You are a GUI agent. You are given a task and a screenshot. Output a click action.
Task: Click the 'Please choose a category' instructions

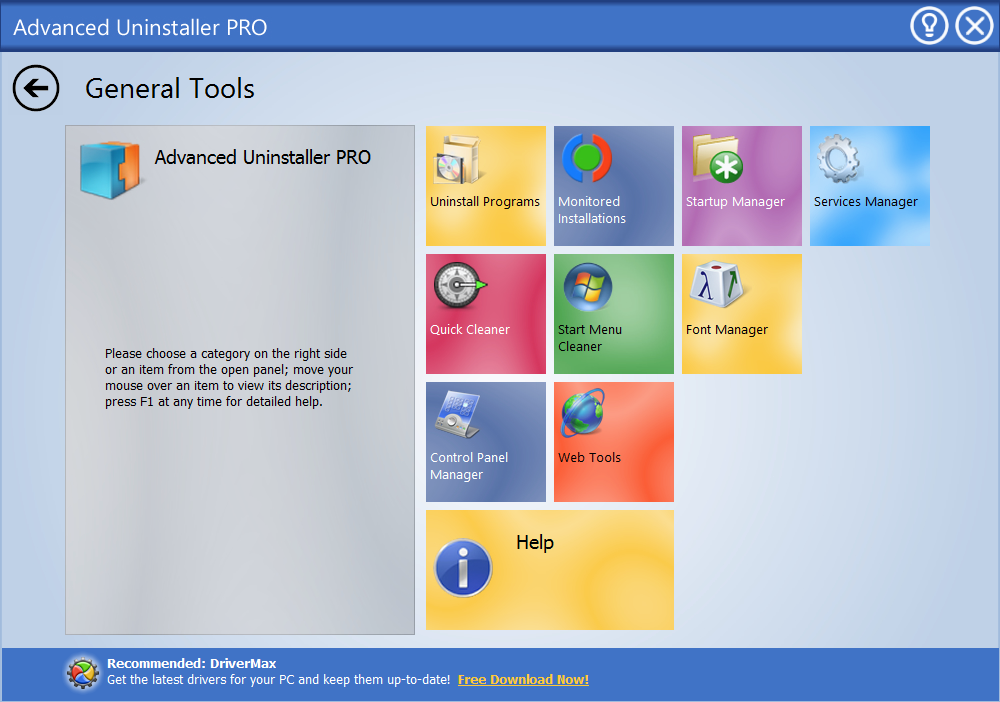click(x=229, y=377)
